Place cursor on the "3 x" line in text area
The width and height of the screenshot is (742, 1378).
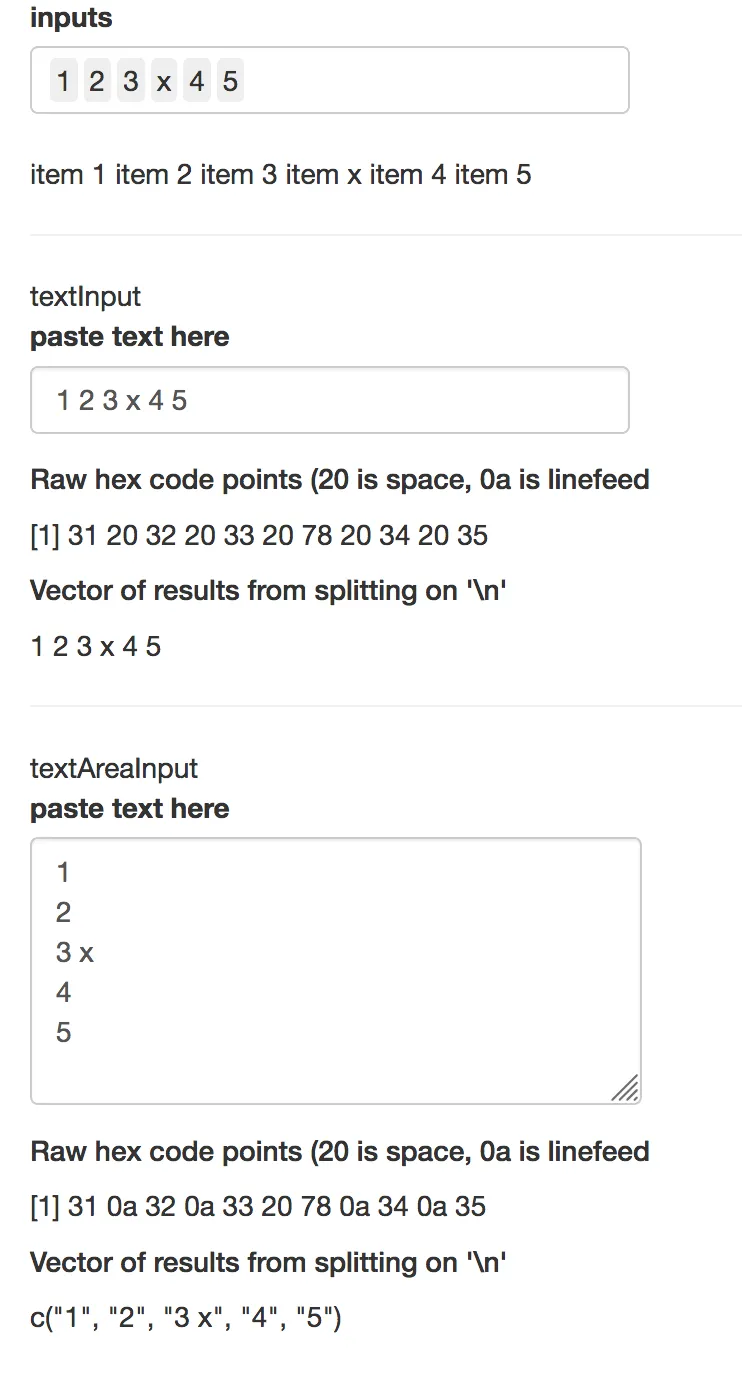click(x=76, y=953)
